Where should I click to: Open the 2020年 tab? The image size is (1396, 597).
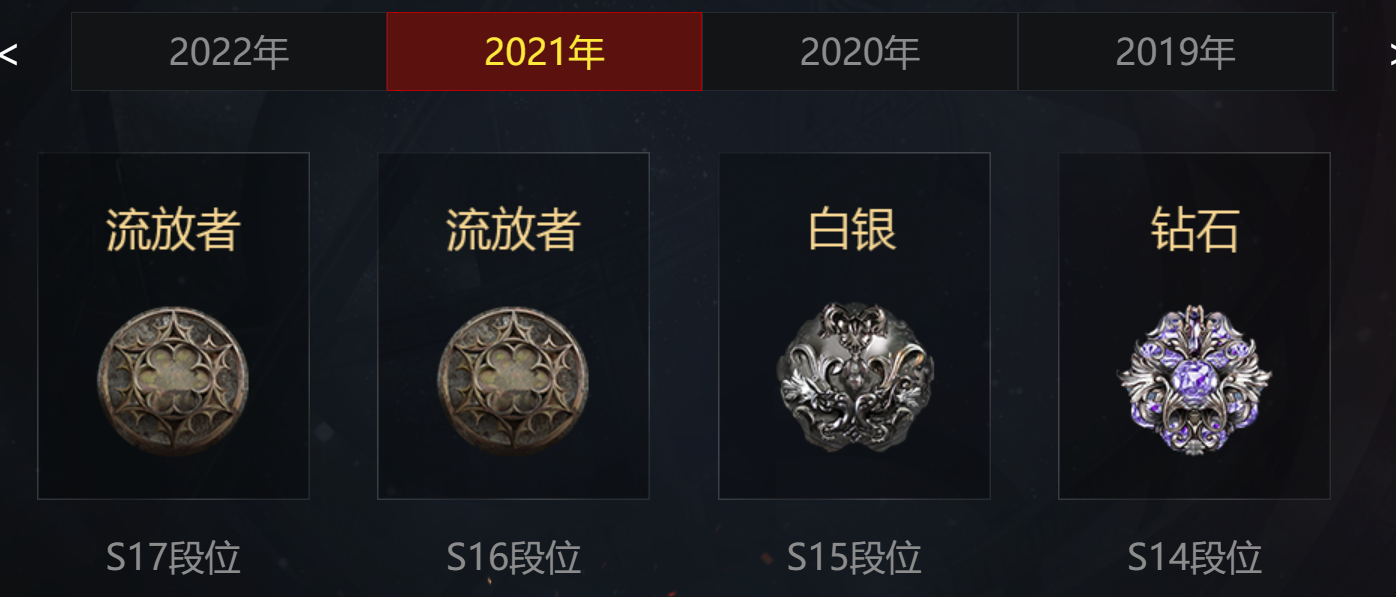[860, 52]
